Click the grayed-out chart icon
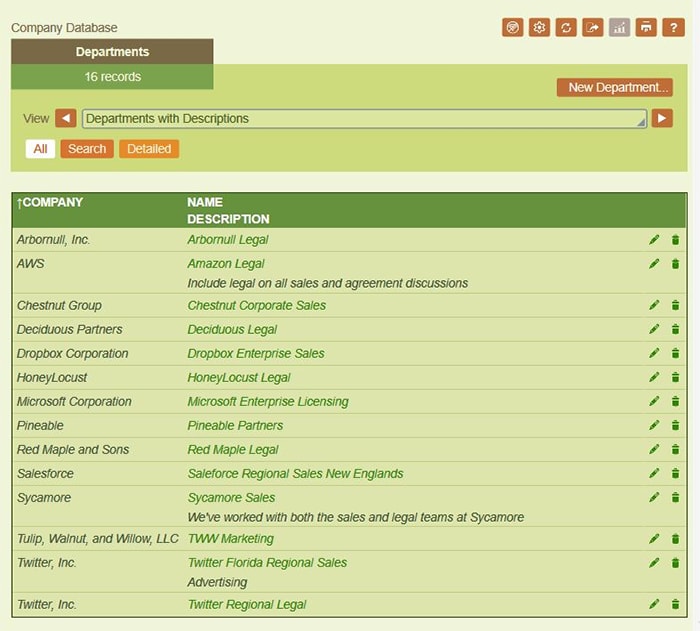Image resolution: width=700 pixels, height=631 pixels. (x=620, y=27)
